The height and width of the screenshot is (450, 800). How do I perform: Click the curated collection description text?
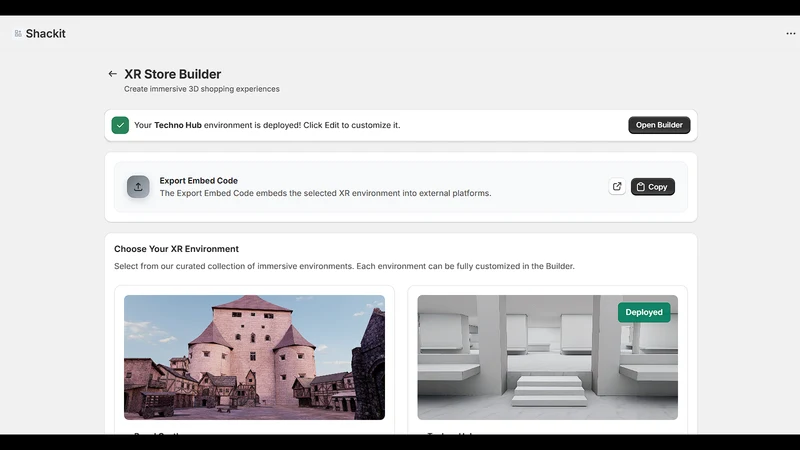tap(344, 266)
